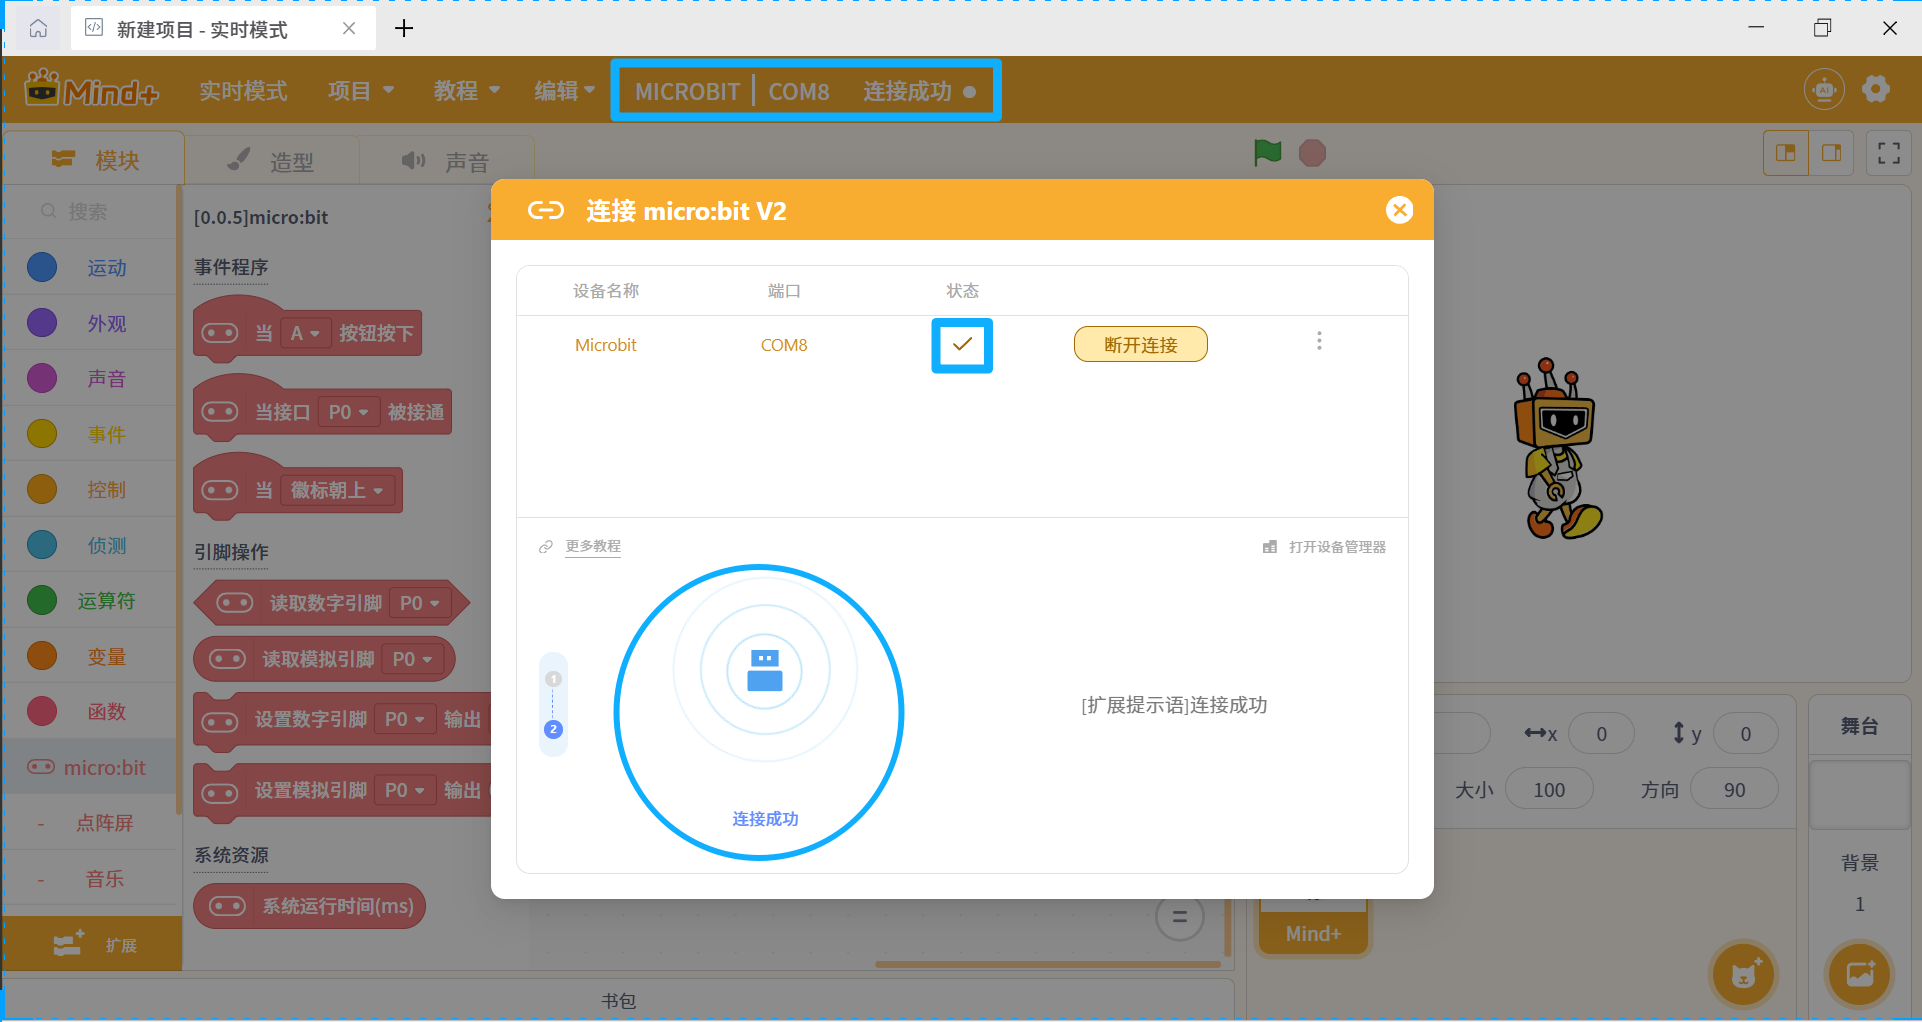The height and width of the screenshot is (1022, 1922).
Task: Select the Mind+ sprite thumbnail
Action: pos(1313,924)
